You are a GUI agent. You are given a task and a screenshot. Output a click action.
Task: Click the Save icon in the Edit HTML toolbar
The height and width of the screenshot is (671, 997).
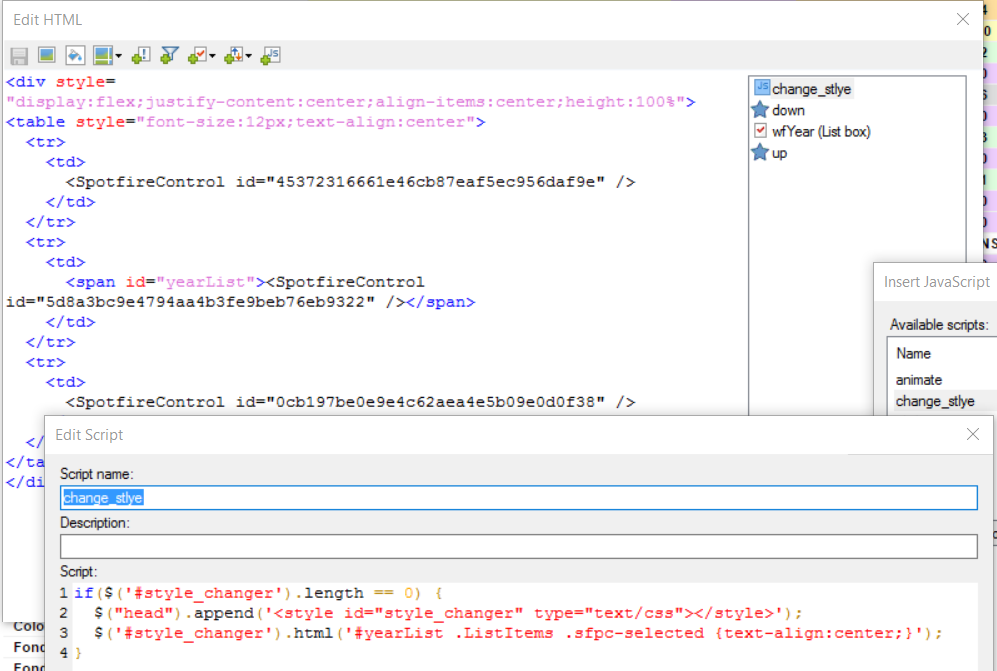coord(18,55)
